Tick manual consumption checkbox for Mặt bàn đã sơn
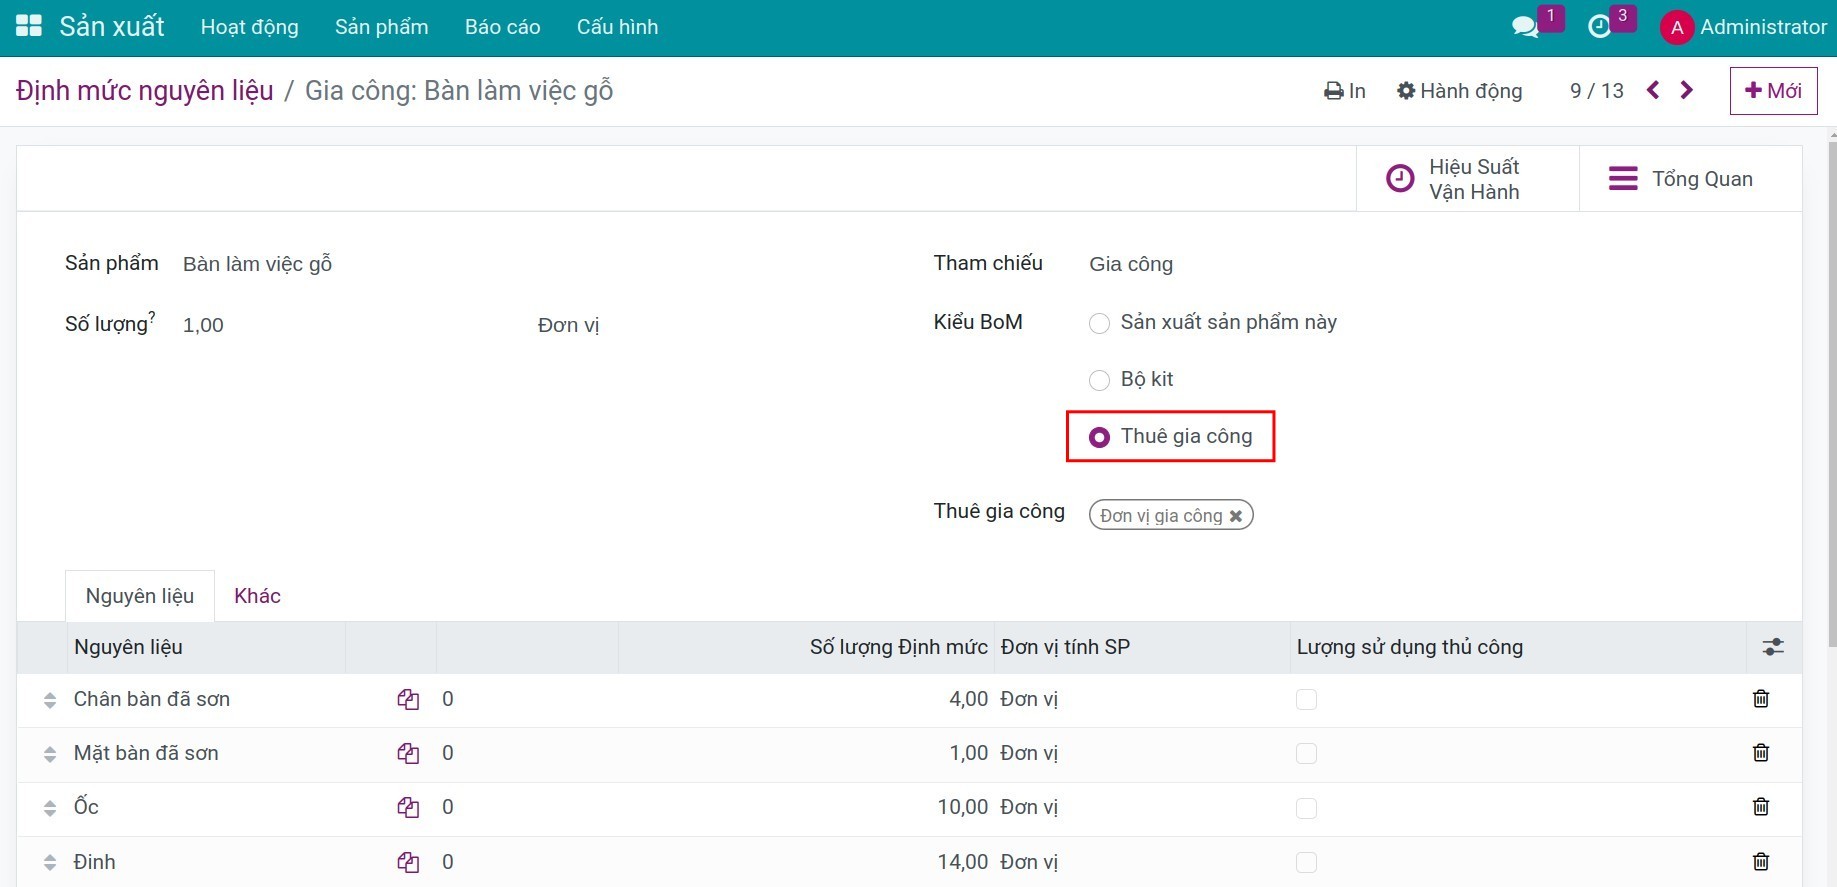1837x887 pixels. click(1306, 754)
